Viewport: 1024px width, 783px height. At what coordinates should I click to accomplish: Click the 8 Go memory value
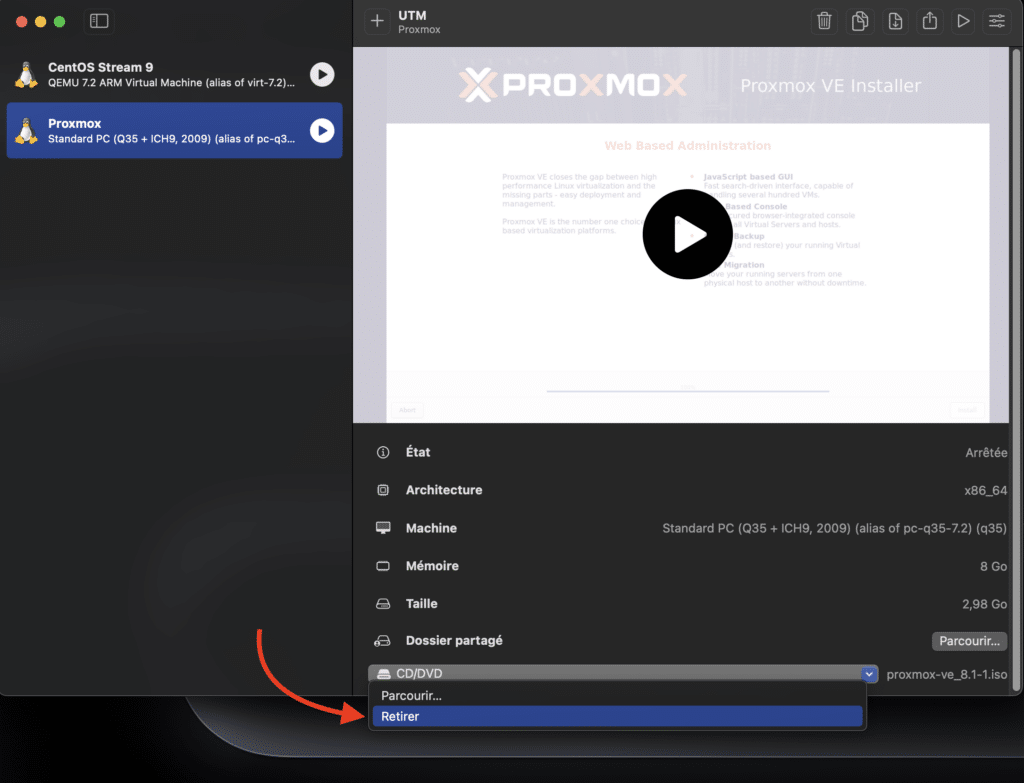pos(993,566)
